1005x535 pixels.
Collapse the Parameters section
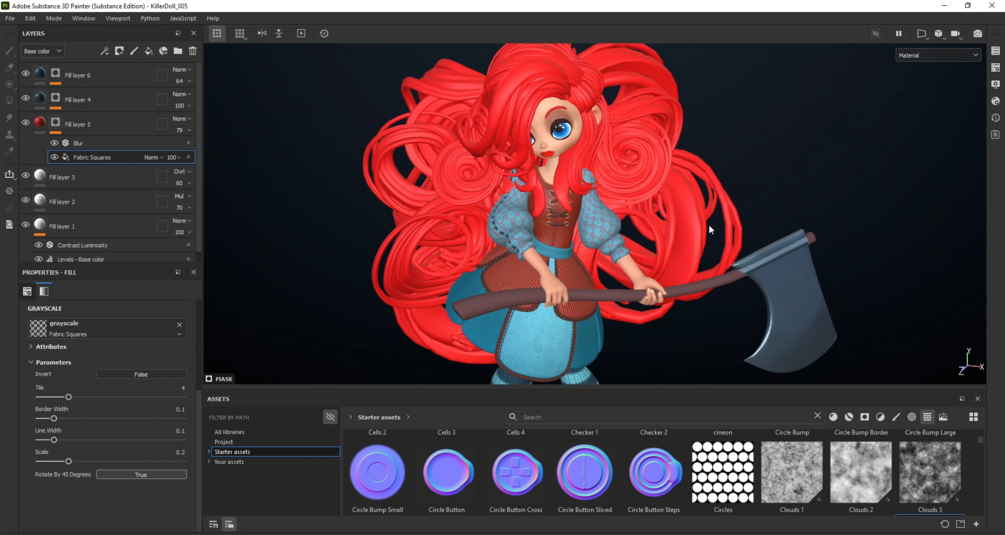click(x=31, y=362)
